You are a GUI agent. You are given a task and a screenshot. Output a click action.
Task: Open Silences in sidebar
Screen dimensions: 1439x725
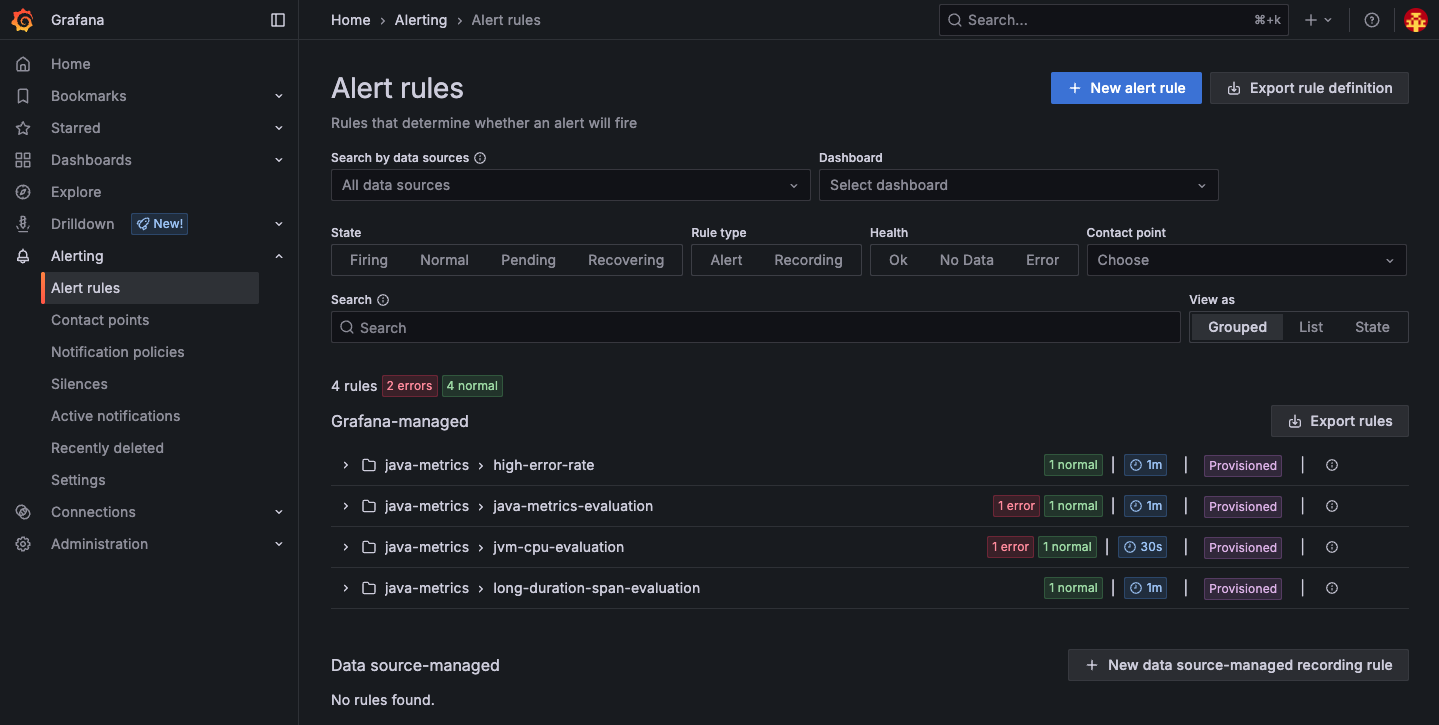point(79,384)
